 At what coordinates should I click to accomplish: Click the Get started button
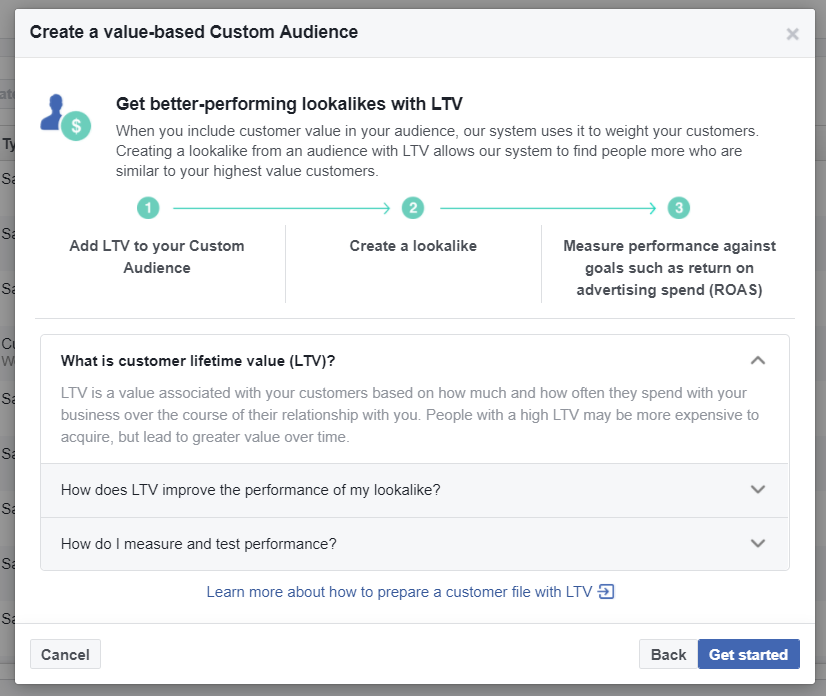tap(748, 654)
